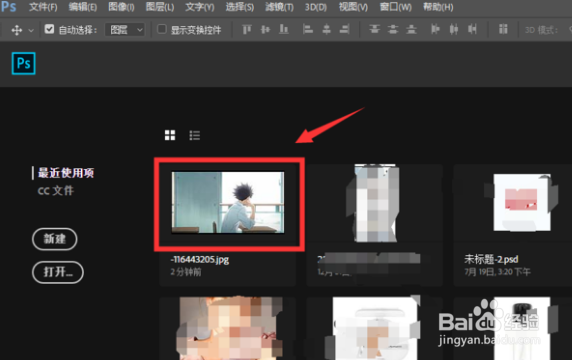Select the 最近使用项 sidebar tab

66,173
